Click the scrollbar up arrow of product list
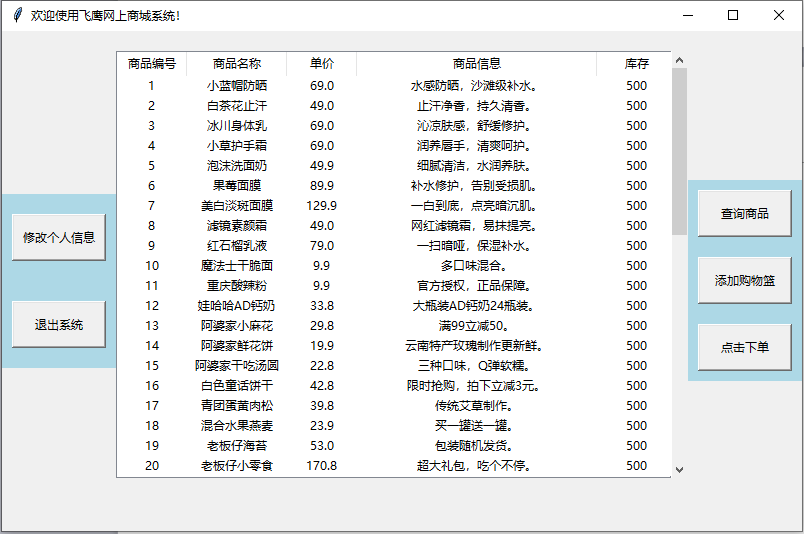The width and height of the screenshot is (804, 534). (679, 60)
